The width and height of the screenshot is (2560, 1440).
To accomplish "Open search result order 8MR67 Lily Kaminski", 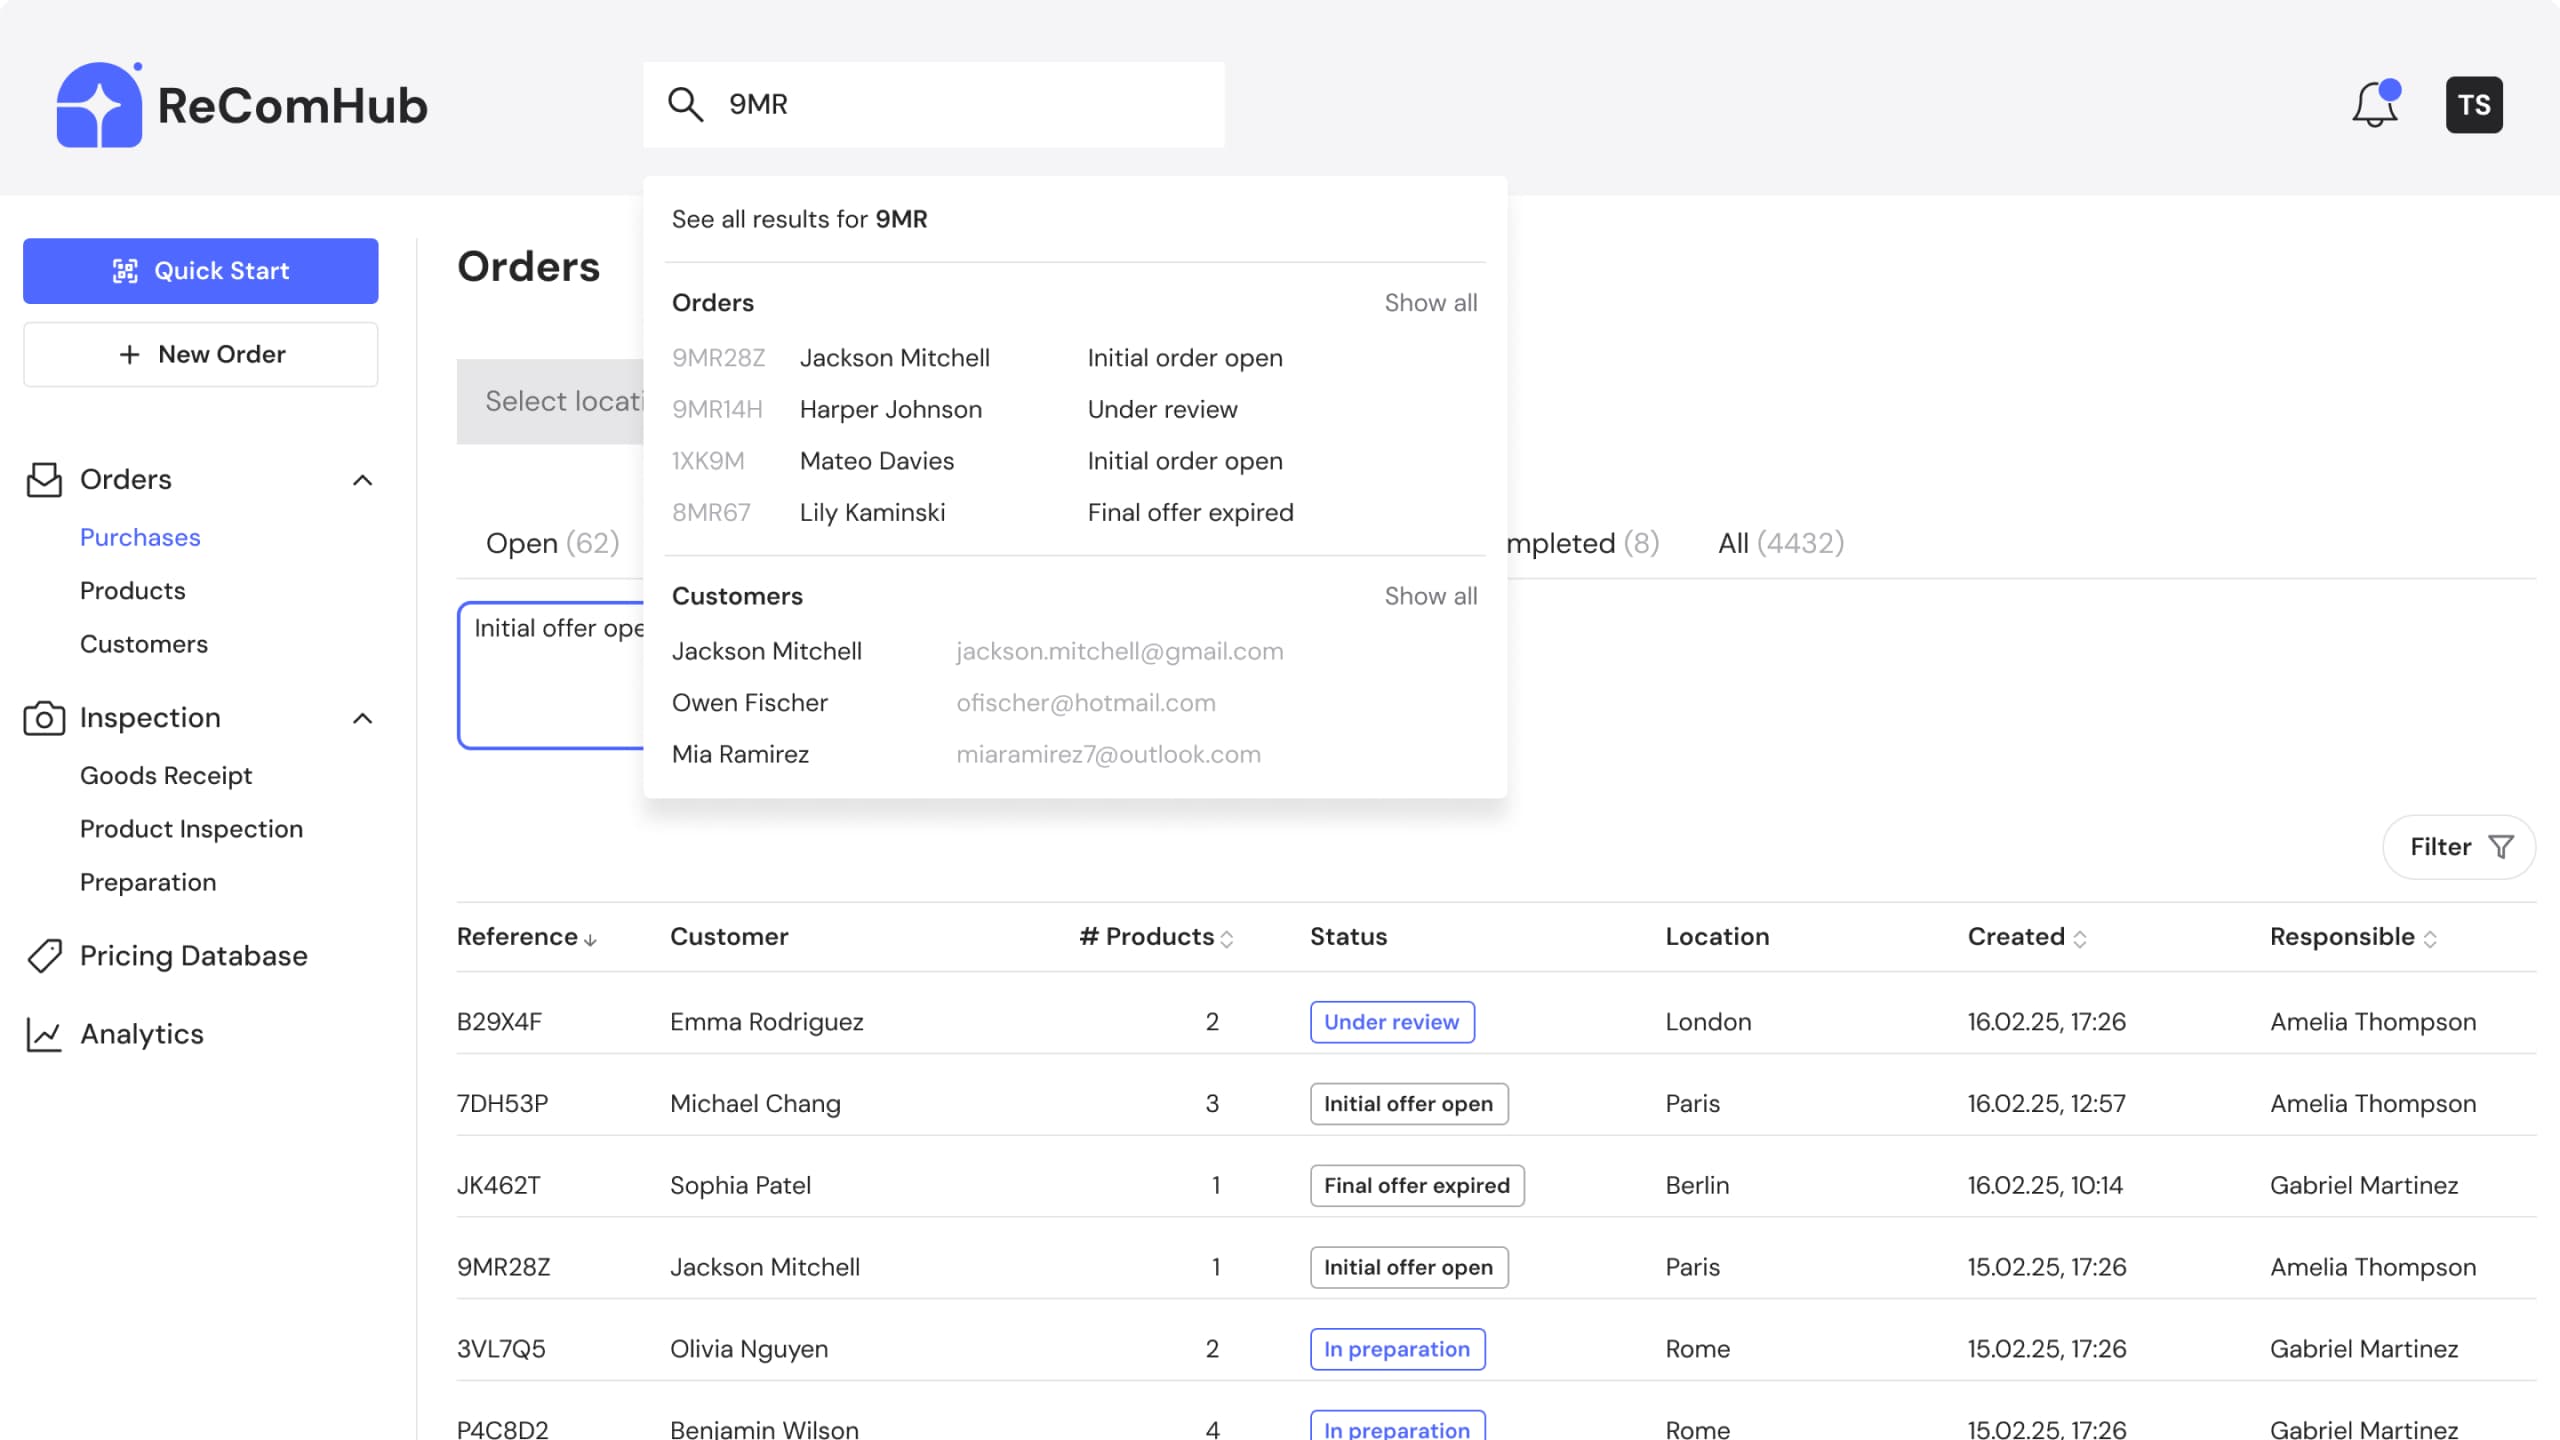I will point(1075,513).
